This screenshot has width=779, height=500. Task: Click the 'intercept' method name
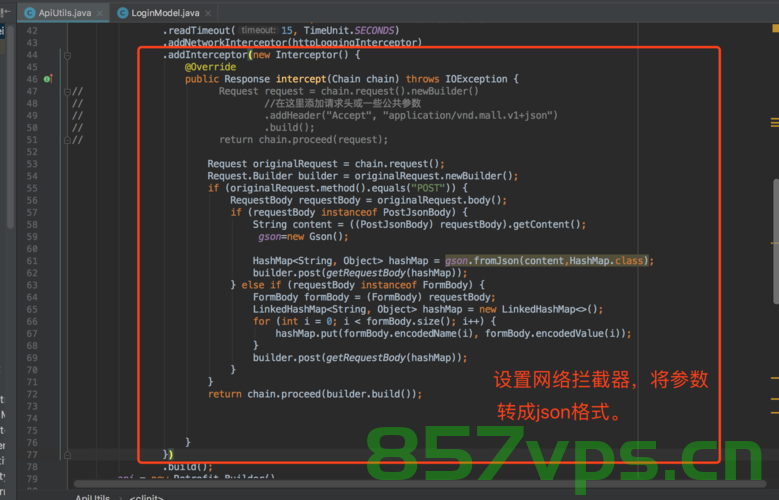(x=301, y=79)
